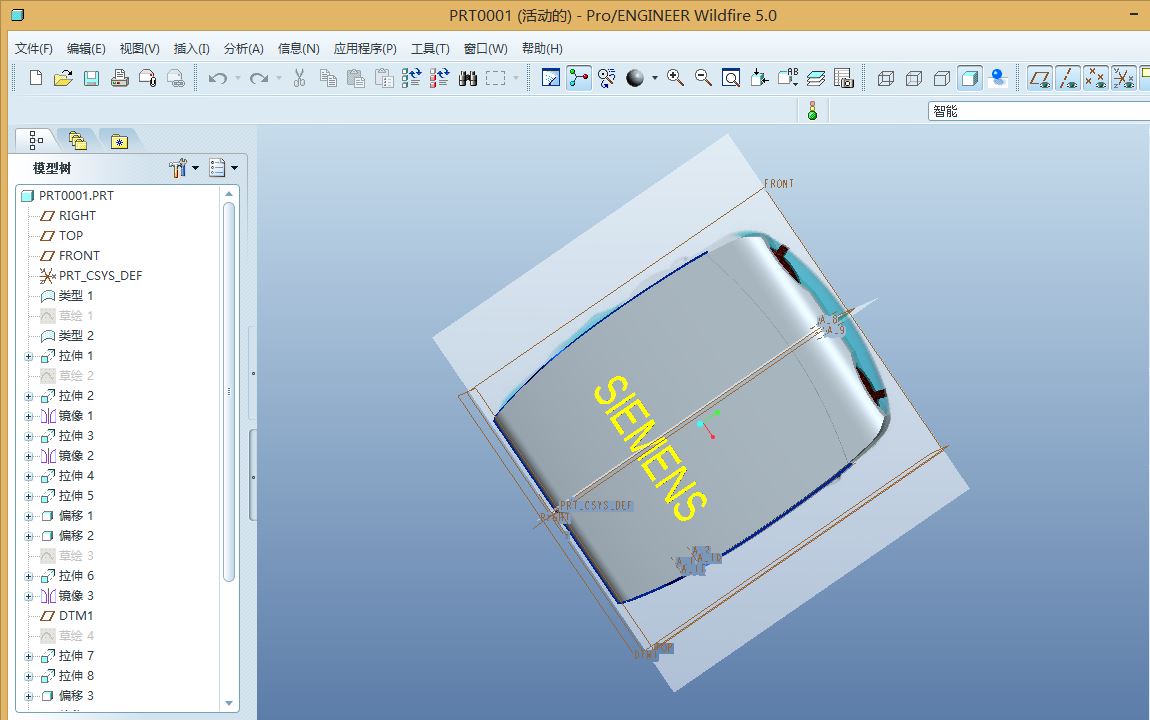The image size is (1150, 720).
Task: Click the Copy icon in the toolbar
Action: tap(328, 78)
